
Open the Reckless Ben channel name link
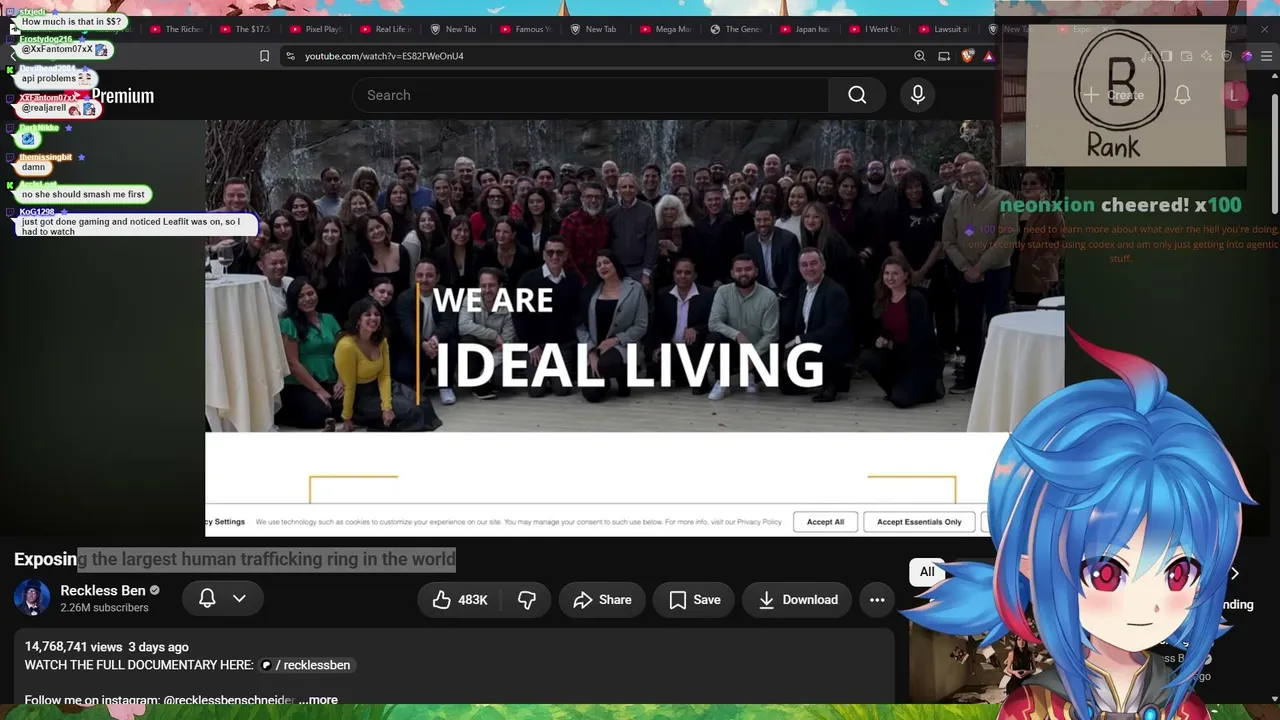pos(103,590)
